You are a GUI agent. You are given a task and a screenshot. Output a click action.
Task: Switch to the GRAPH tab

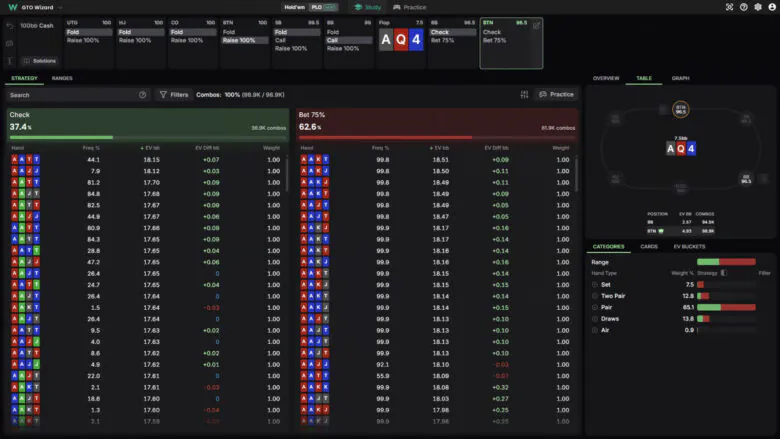(681, 78)
